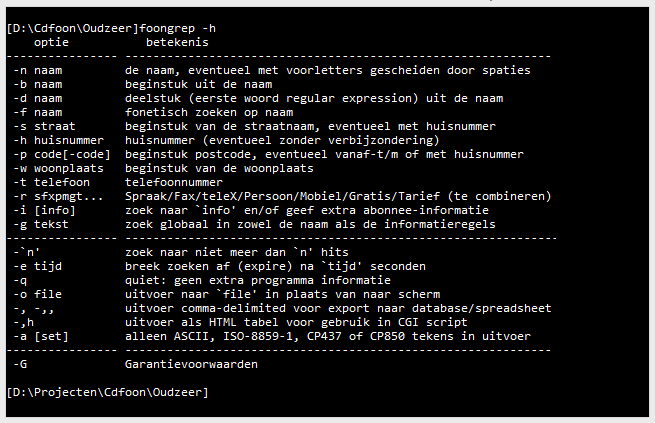655x423 pixels.
Task: Click the -n naam option line
Action: coord(272,70)
